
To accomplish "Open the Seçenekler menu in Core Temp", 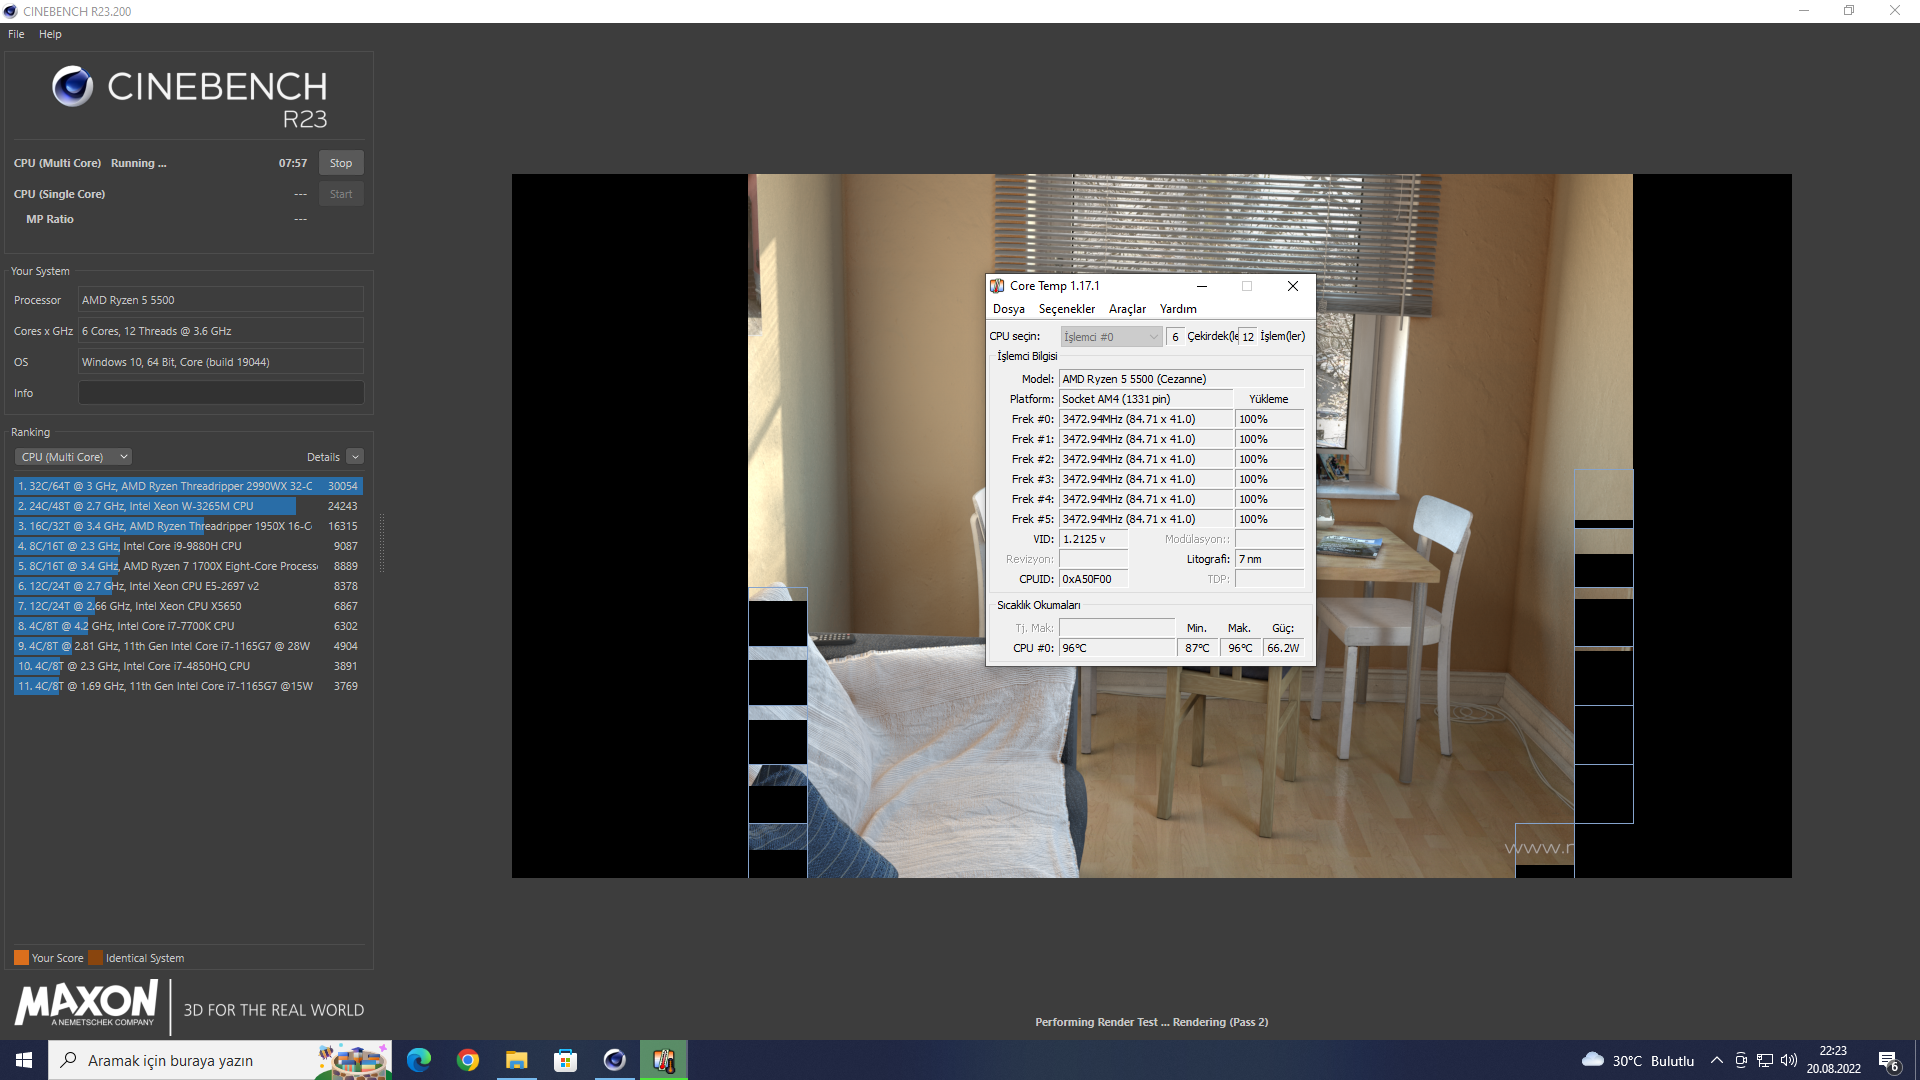I will [1066, 309].
